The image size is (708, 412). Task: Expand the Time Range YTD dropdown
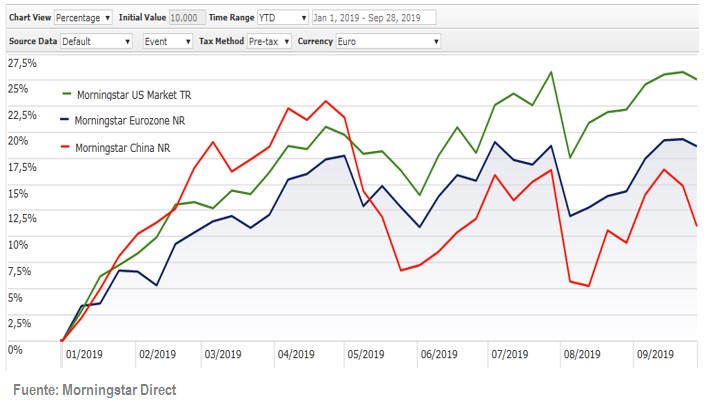[279, 18]
